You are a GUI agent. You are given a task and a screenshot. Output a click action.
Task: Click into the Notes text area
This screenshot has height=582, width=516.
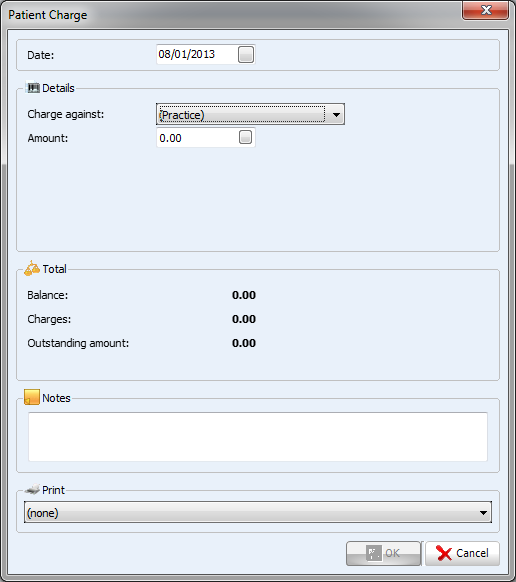[x=258, y=436]
